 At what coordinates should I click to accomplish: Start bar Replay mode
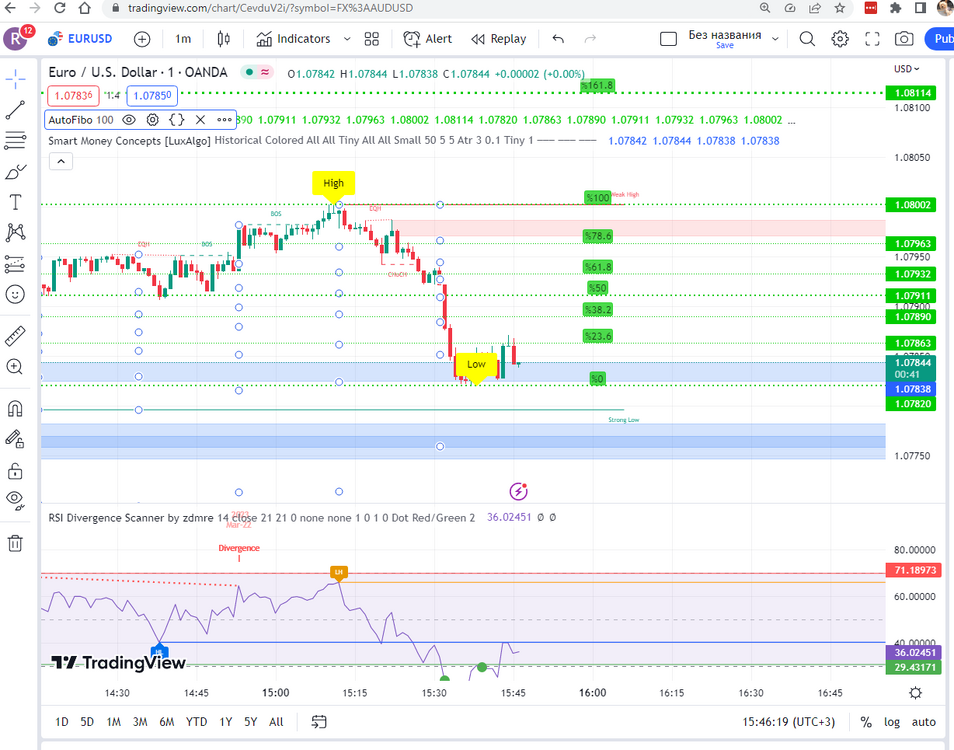tap(499, 39)
